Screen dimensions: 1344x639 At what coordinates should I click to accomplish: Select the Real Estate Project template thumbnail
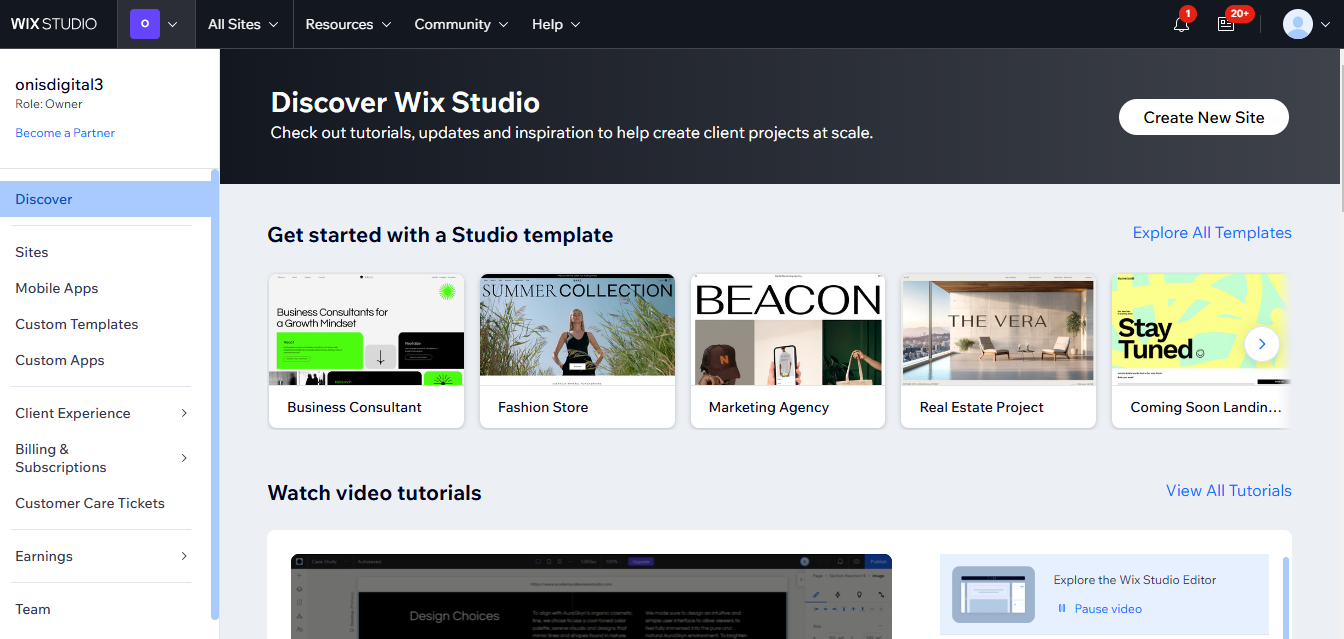click(999, 330)
